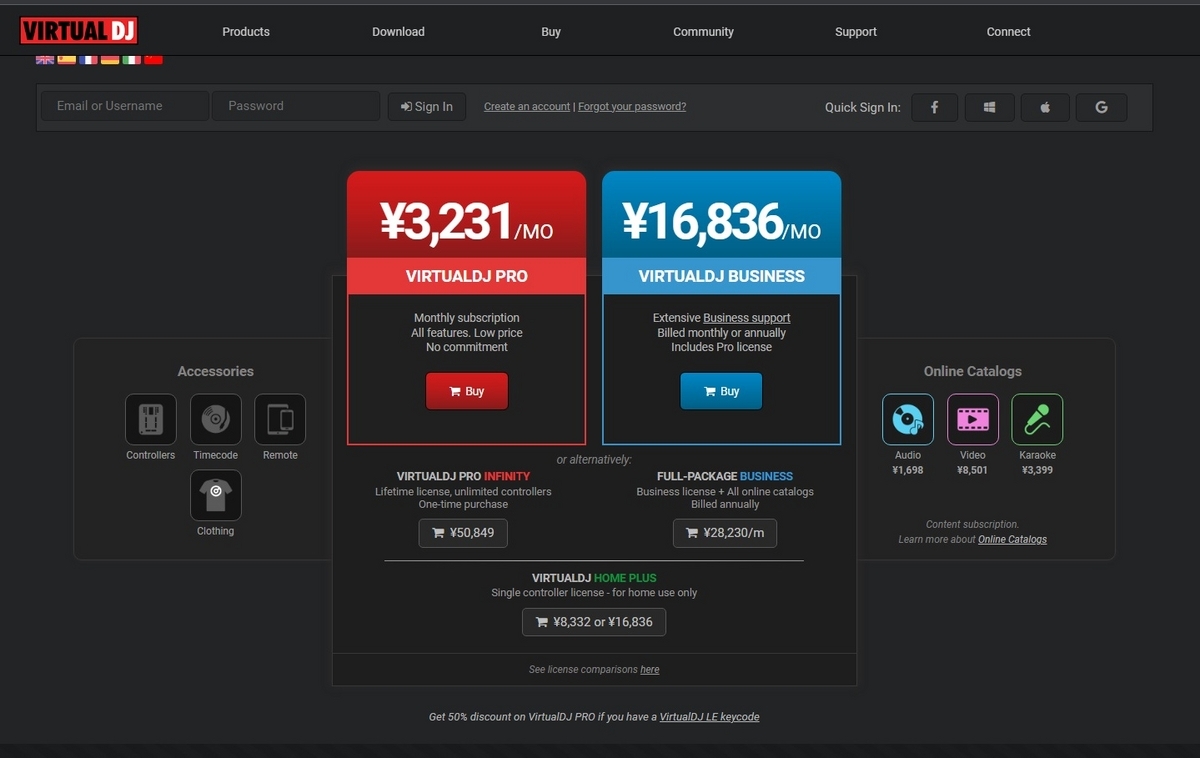
Task: Follow the Forgot your password link
Action: [632, 107]
